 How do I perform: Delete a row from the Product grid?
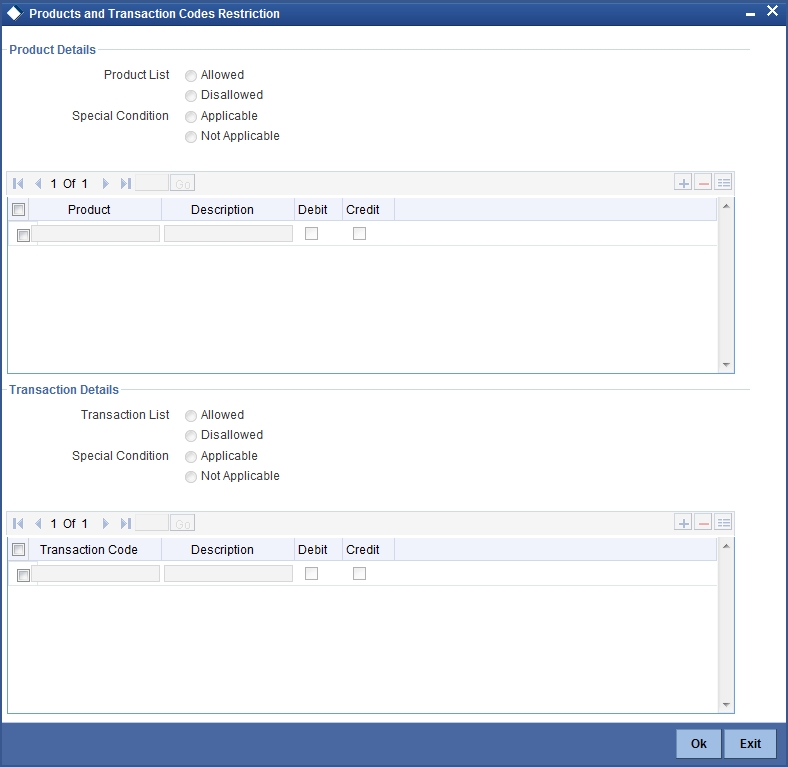pyautogui.click(x=703, y=183)
